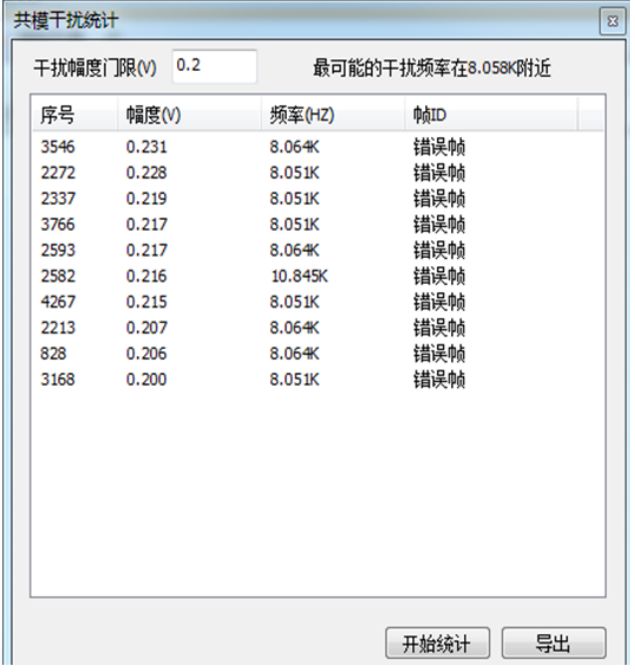635x672 pixels.
Task: Select row with 序号 2213
Action: (x=318, y=327)
